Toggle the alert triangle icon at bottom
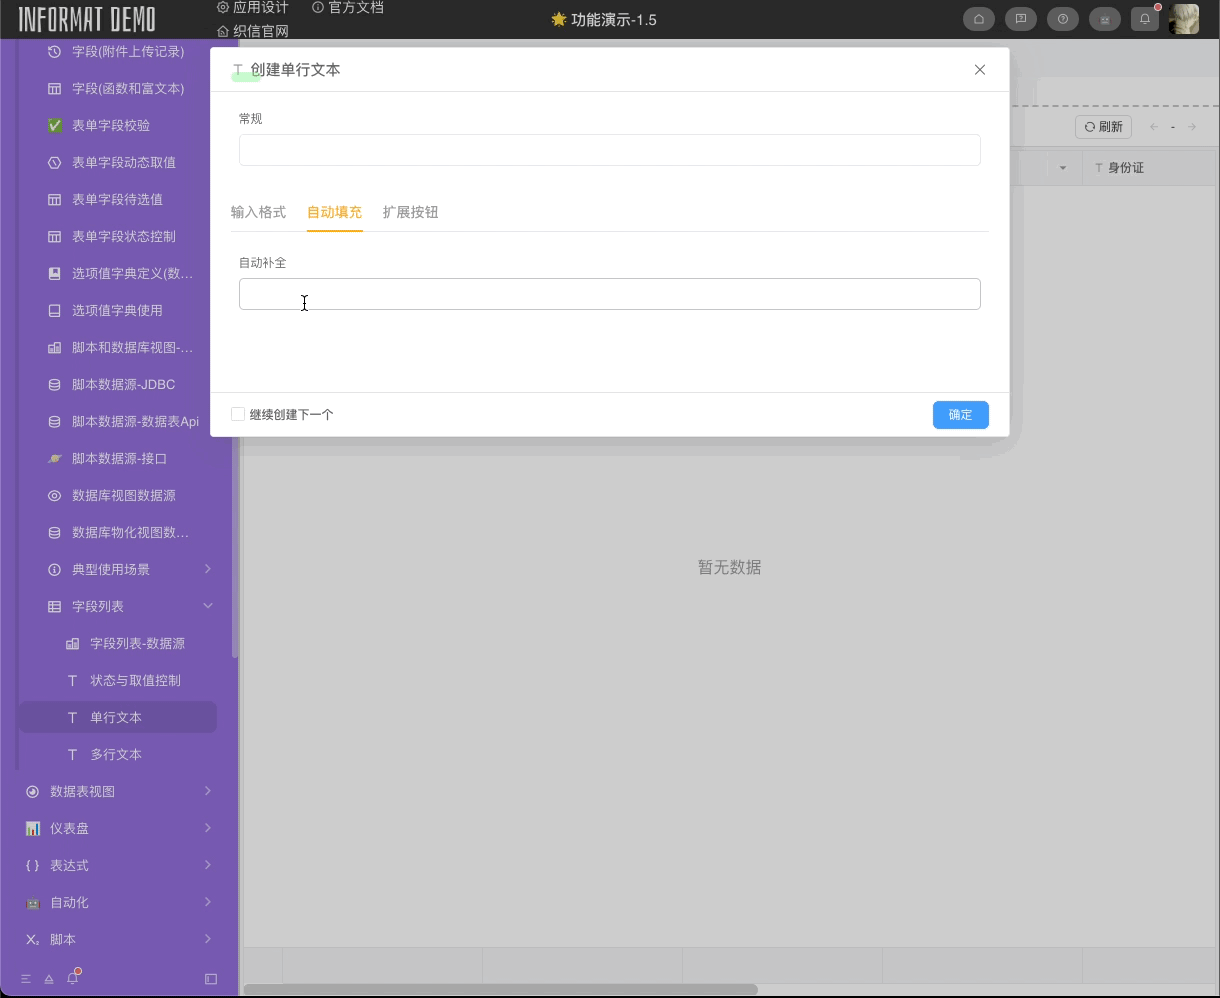 point(46,979)
